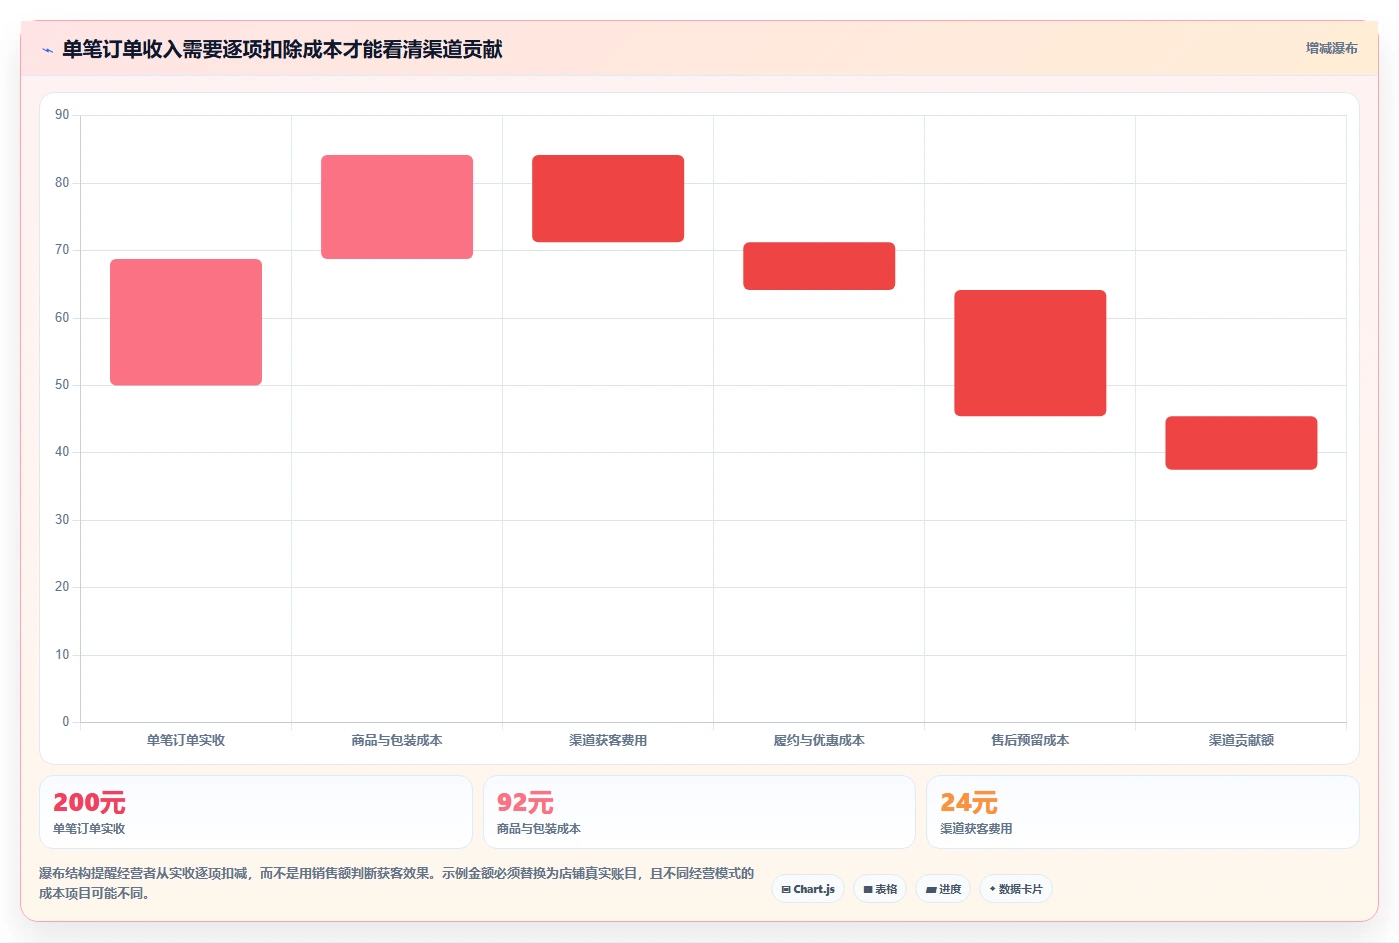Click the lightning icon beside the title
This screenshot has height=943, width=1399.
click(47, 50)
